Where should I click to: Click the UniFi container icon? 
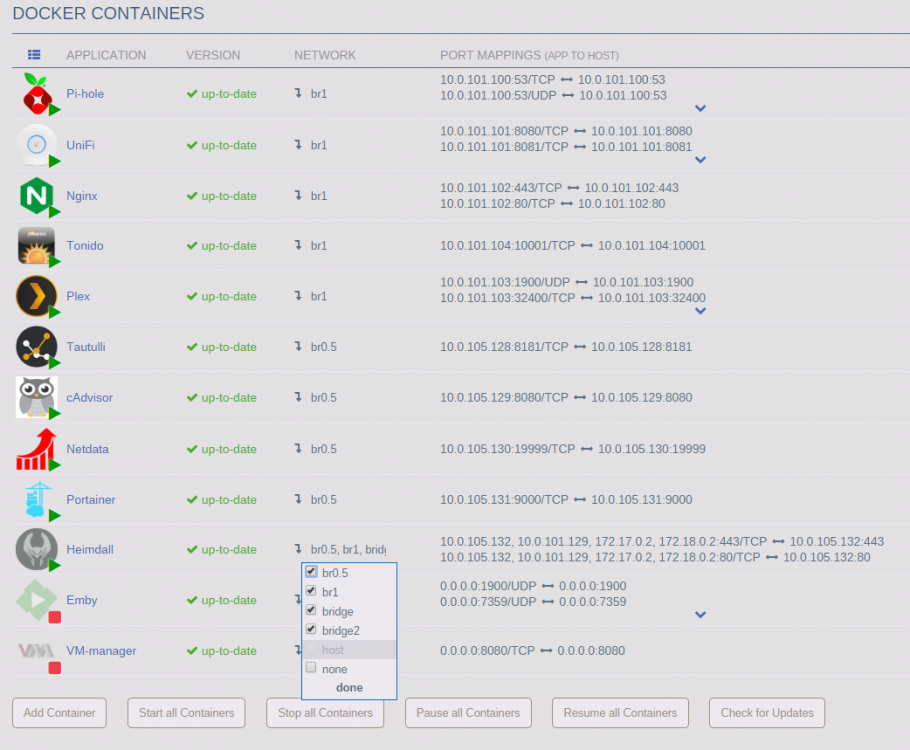pos(37,145)
